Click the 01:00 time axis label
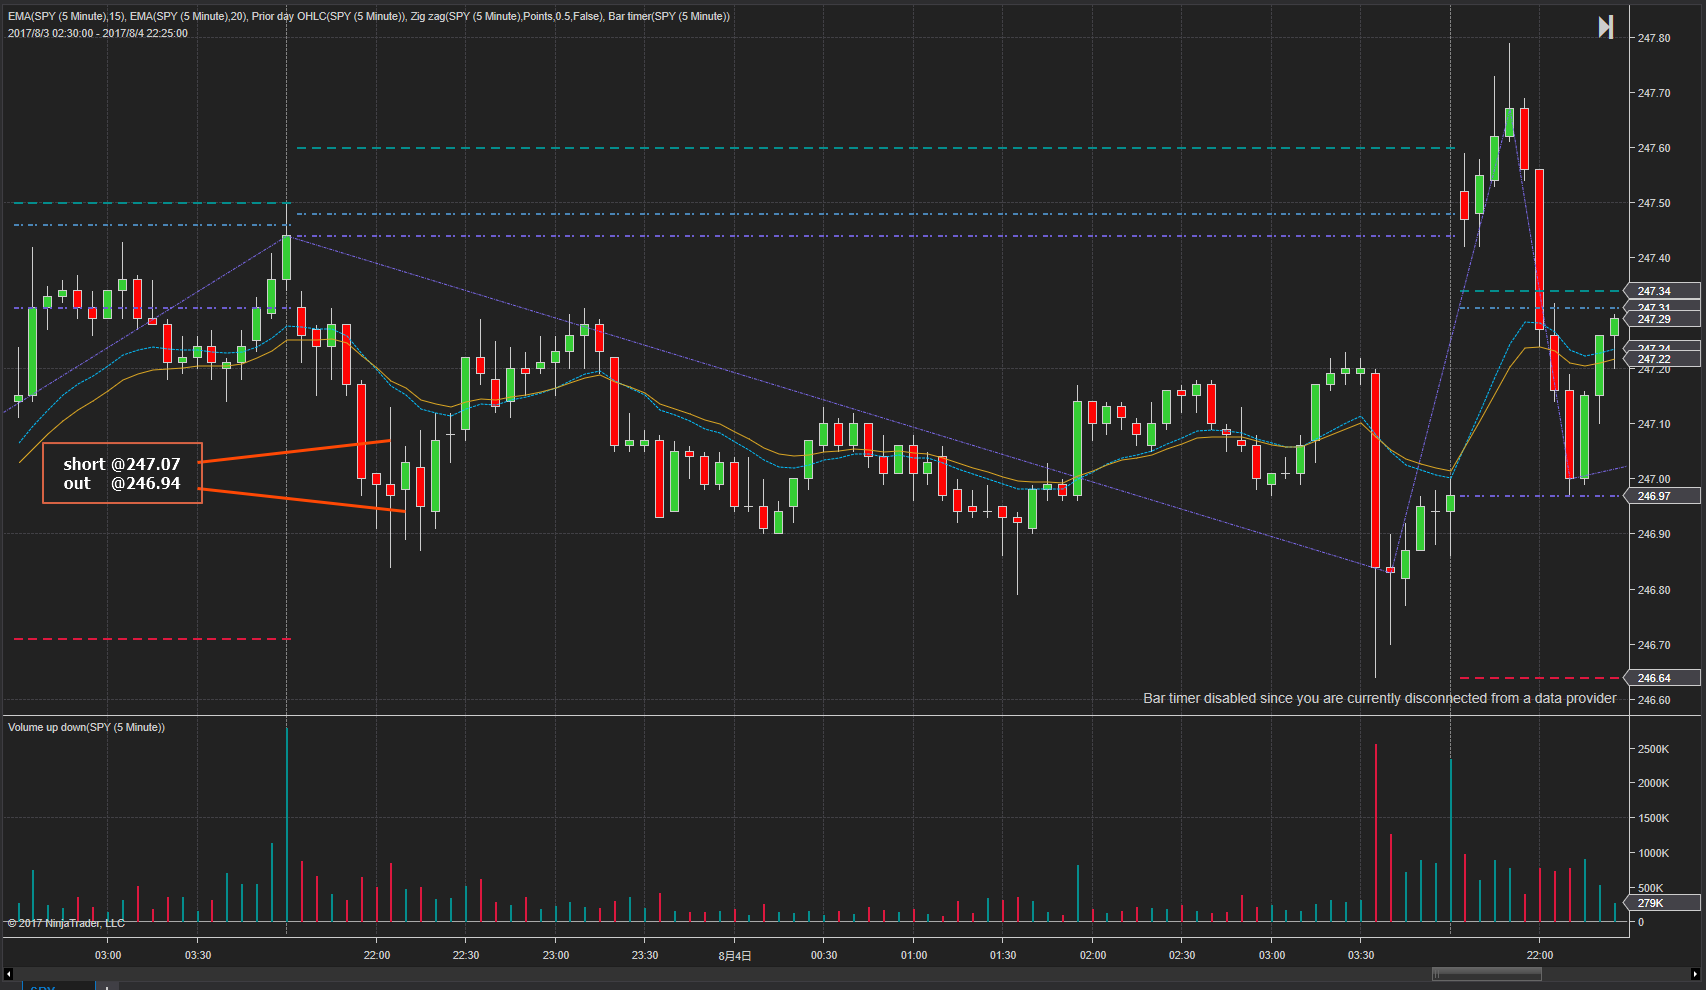This screenshot has height=990, width=1706. click(x=914, y=955)
